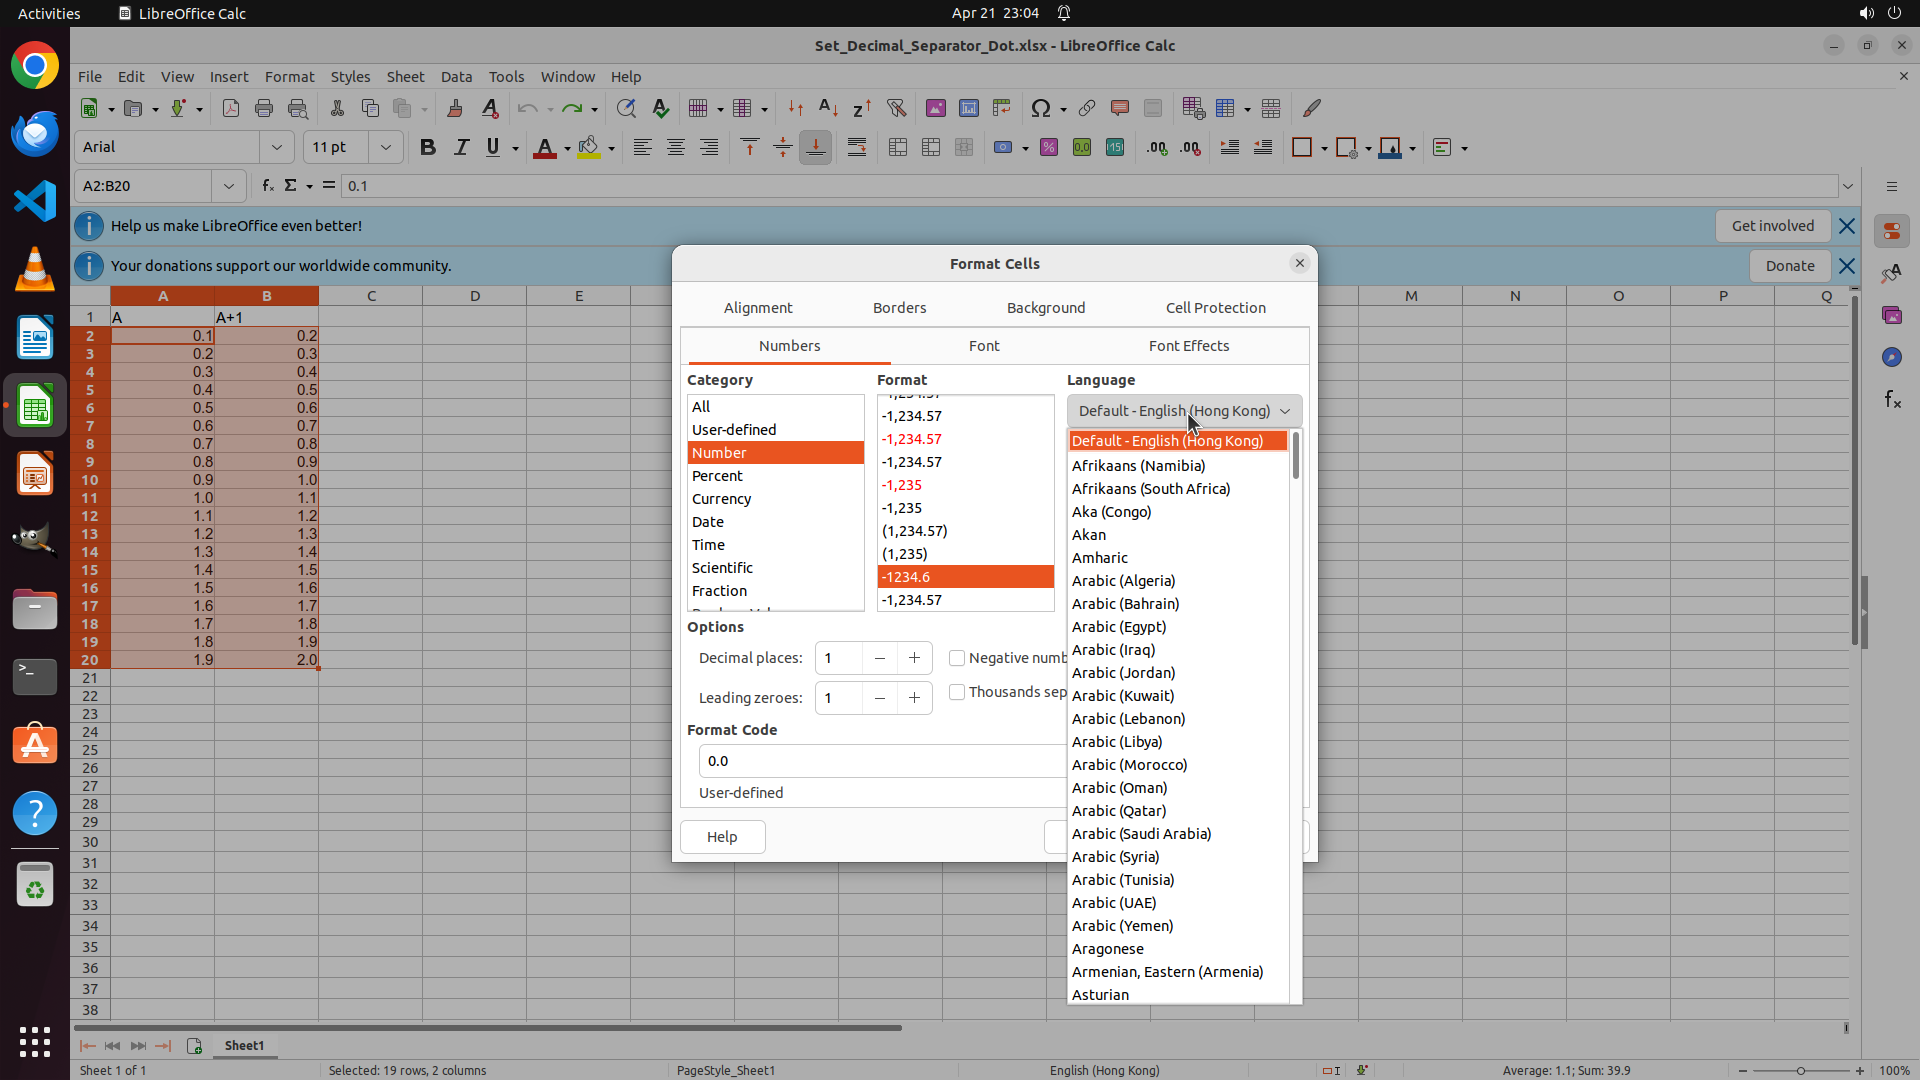Click the Format as Percent icon

(1049, 148)
